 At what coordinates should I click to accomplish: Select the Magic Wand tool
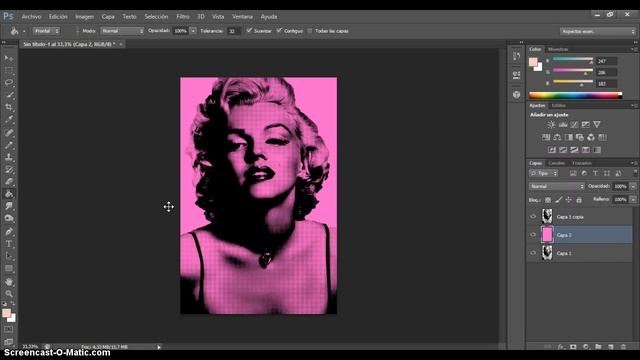(9, 95)
